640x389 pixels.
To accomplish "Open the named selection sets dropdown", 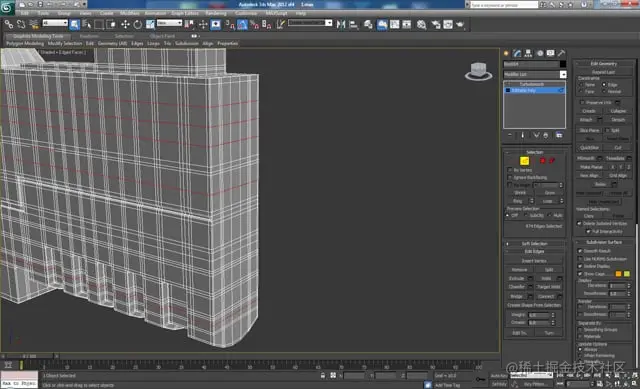I will (x=310, y=23).
